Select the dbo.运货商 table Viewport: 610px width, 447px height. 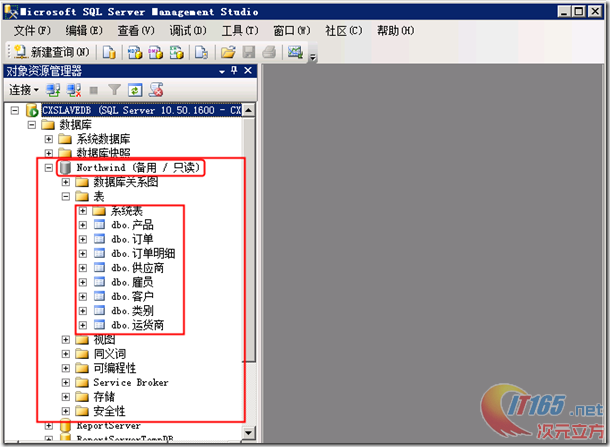pos(138,325)
